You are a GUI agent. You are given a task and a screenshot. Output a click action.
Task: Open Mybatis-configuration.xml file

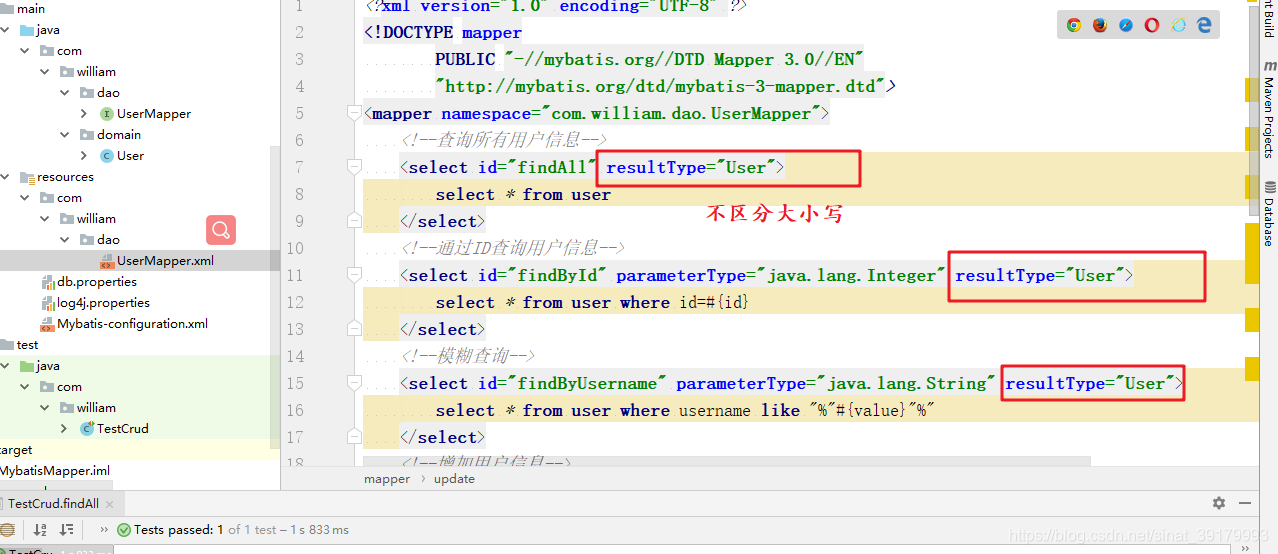(x=132, y=324)
